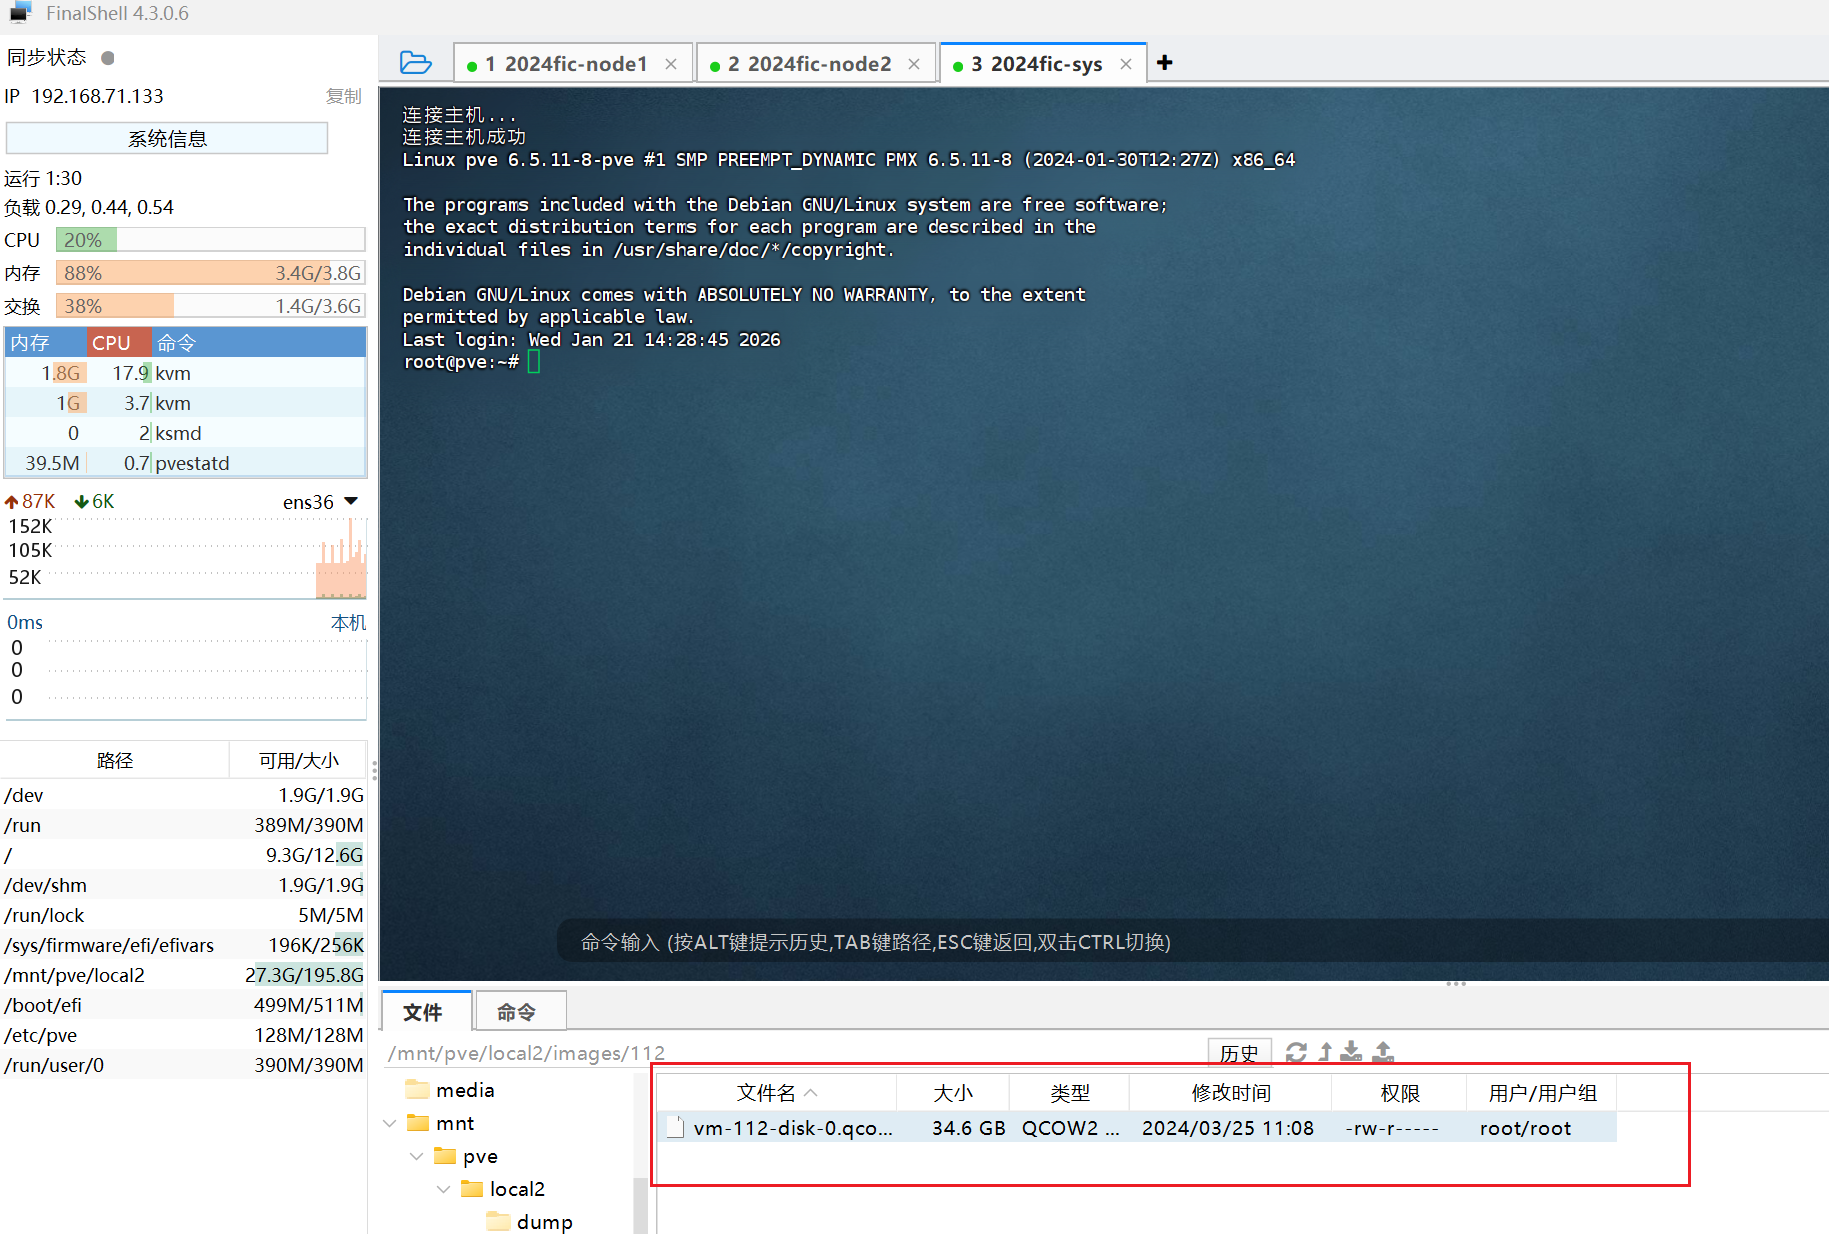
Task: Select the ksmd process row
Action: (x=186, y=433)
